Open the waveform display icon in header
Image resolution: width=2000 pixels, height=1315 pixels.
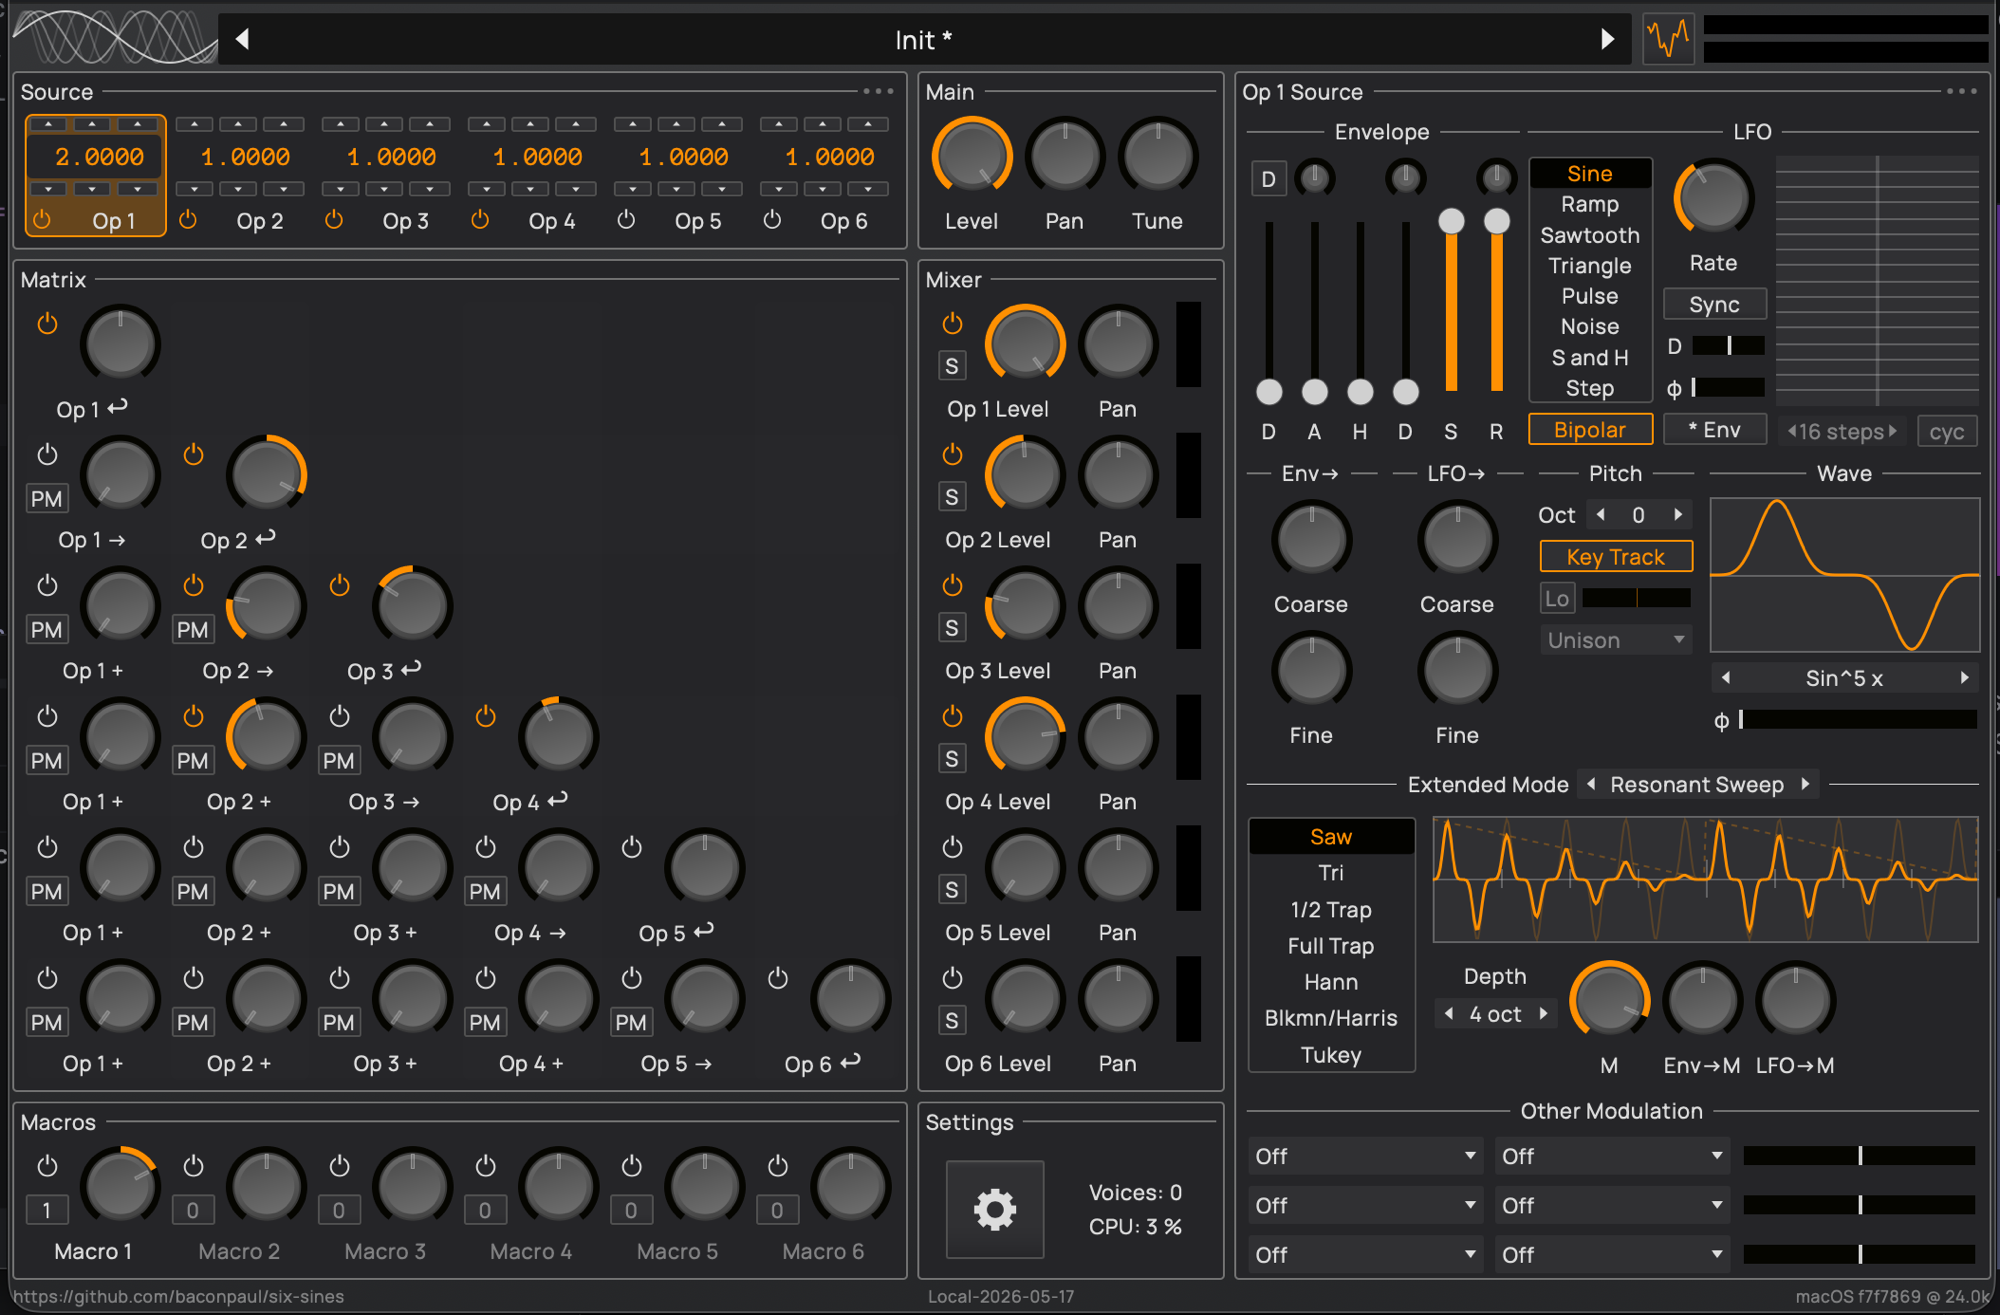[x=1669, y=39]
